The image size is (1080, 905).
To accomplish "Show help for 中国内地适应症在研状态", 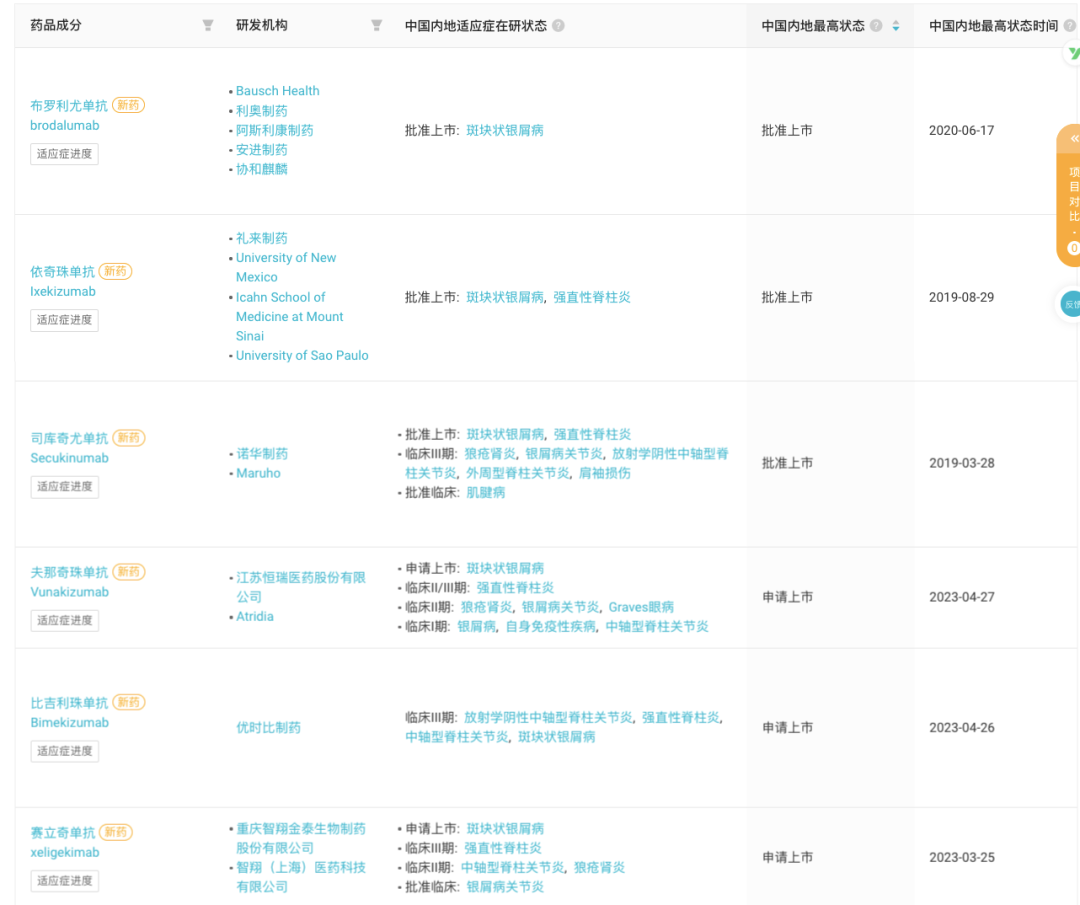I will (x=559, y=25).
